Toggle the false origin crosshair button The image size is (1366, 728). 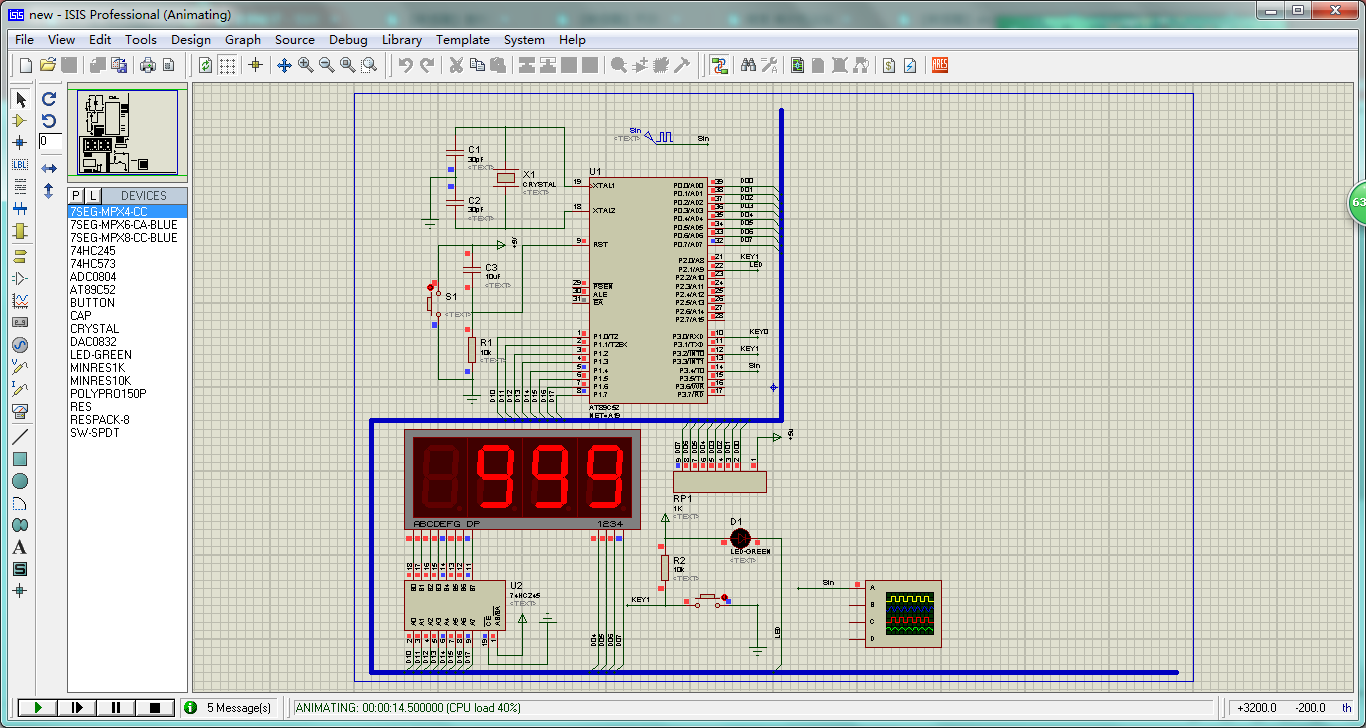click(x=255, y=65)
